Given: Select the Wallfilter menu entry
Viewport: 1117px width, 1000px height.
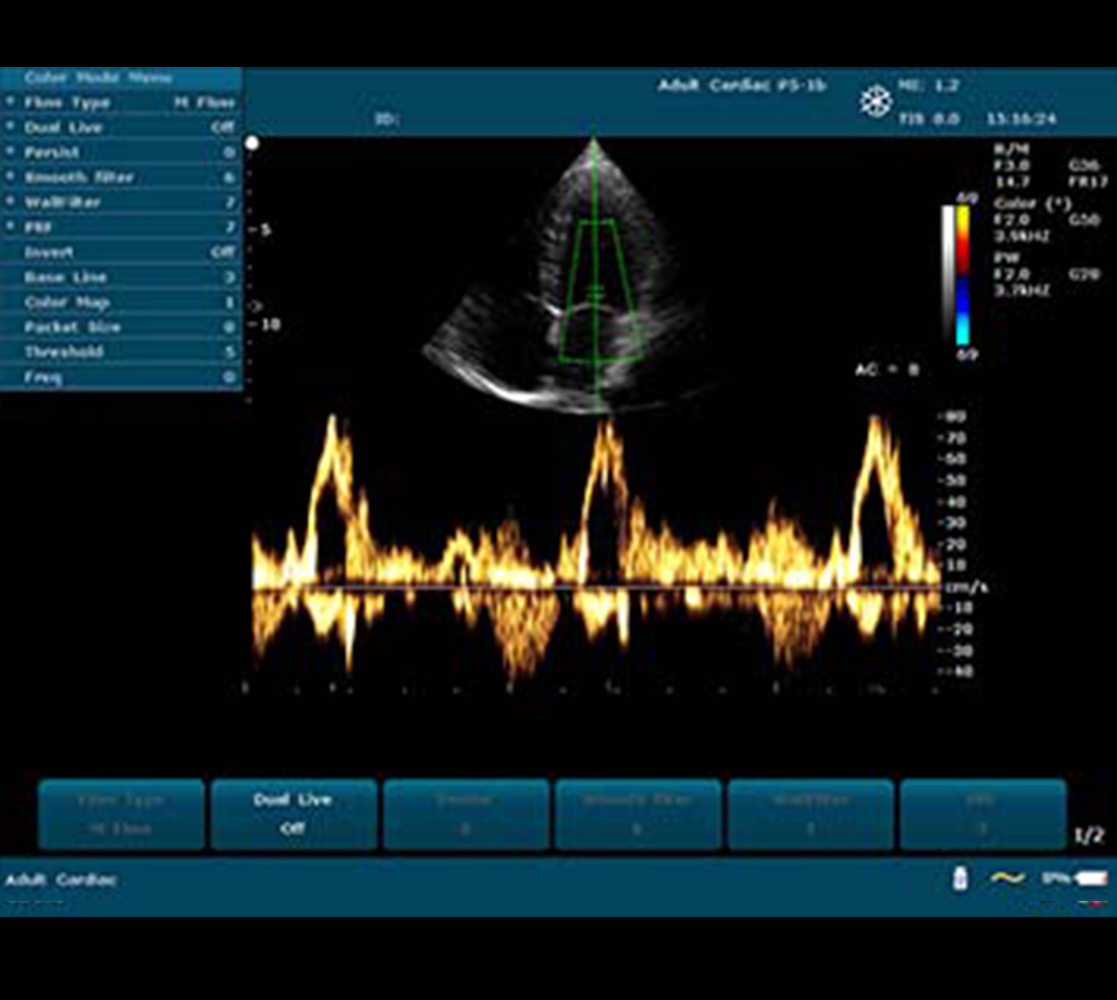Looking at the screenshot, I should point(121,202).
